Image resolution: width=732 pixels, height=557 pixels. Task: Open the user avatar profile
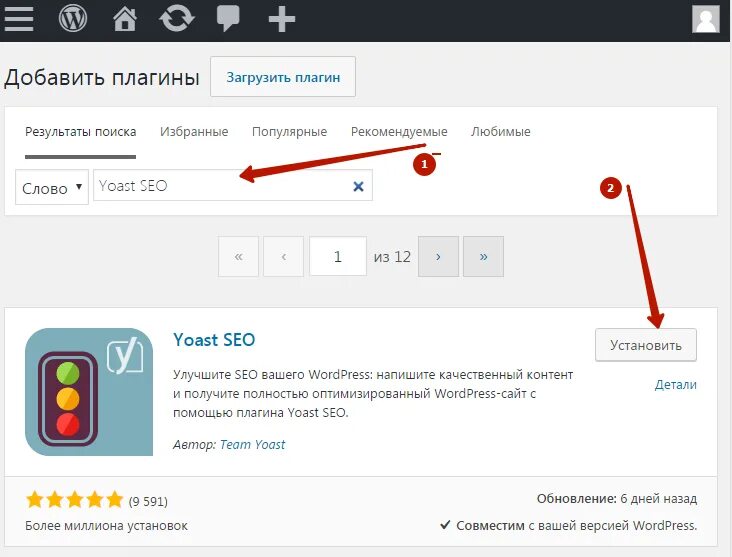[x=705, y=19]
